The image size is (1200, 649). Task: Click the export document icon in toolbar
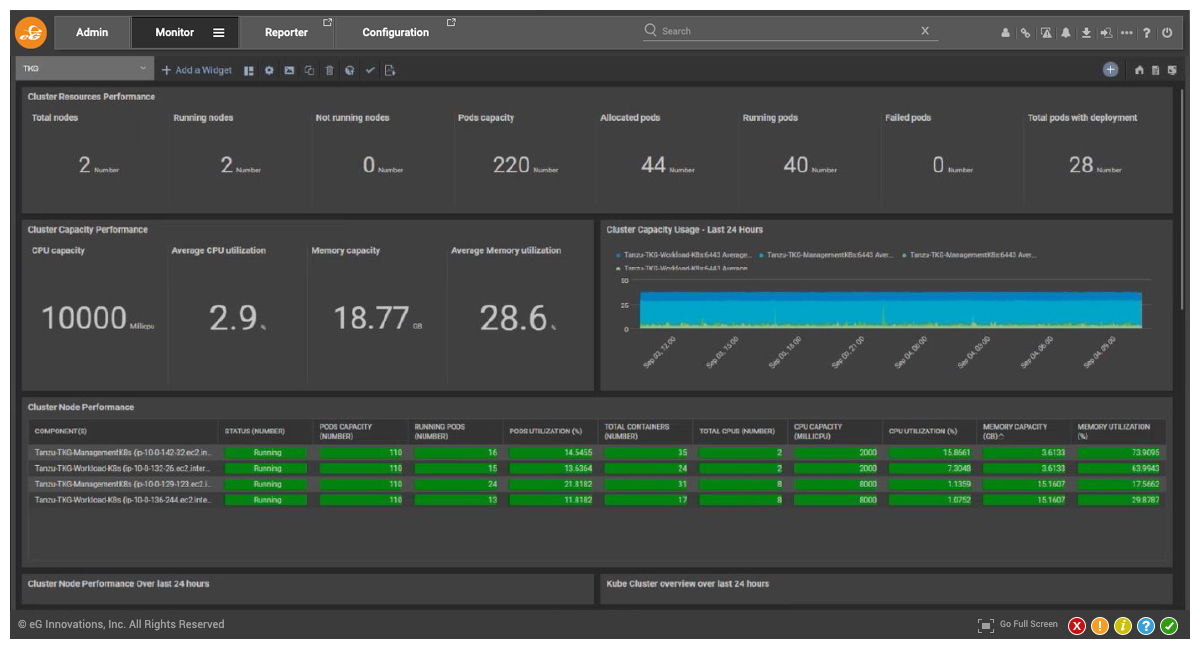[x=390, y=70]
